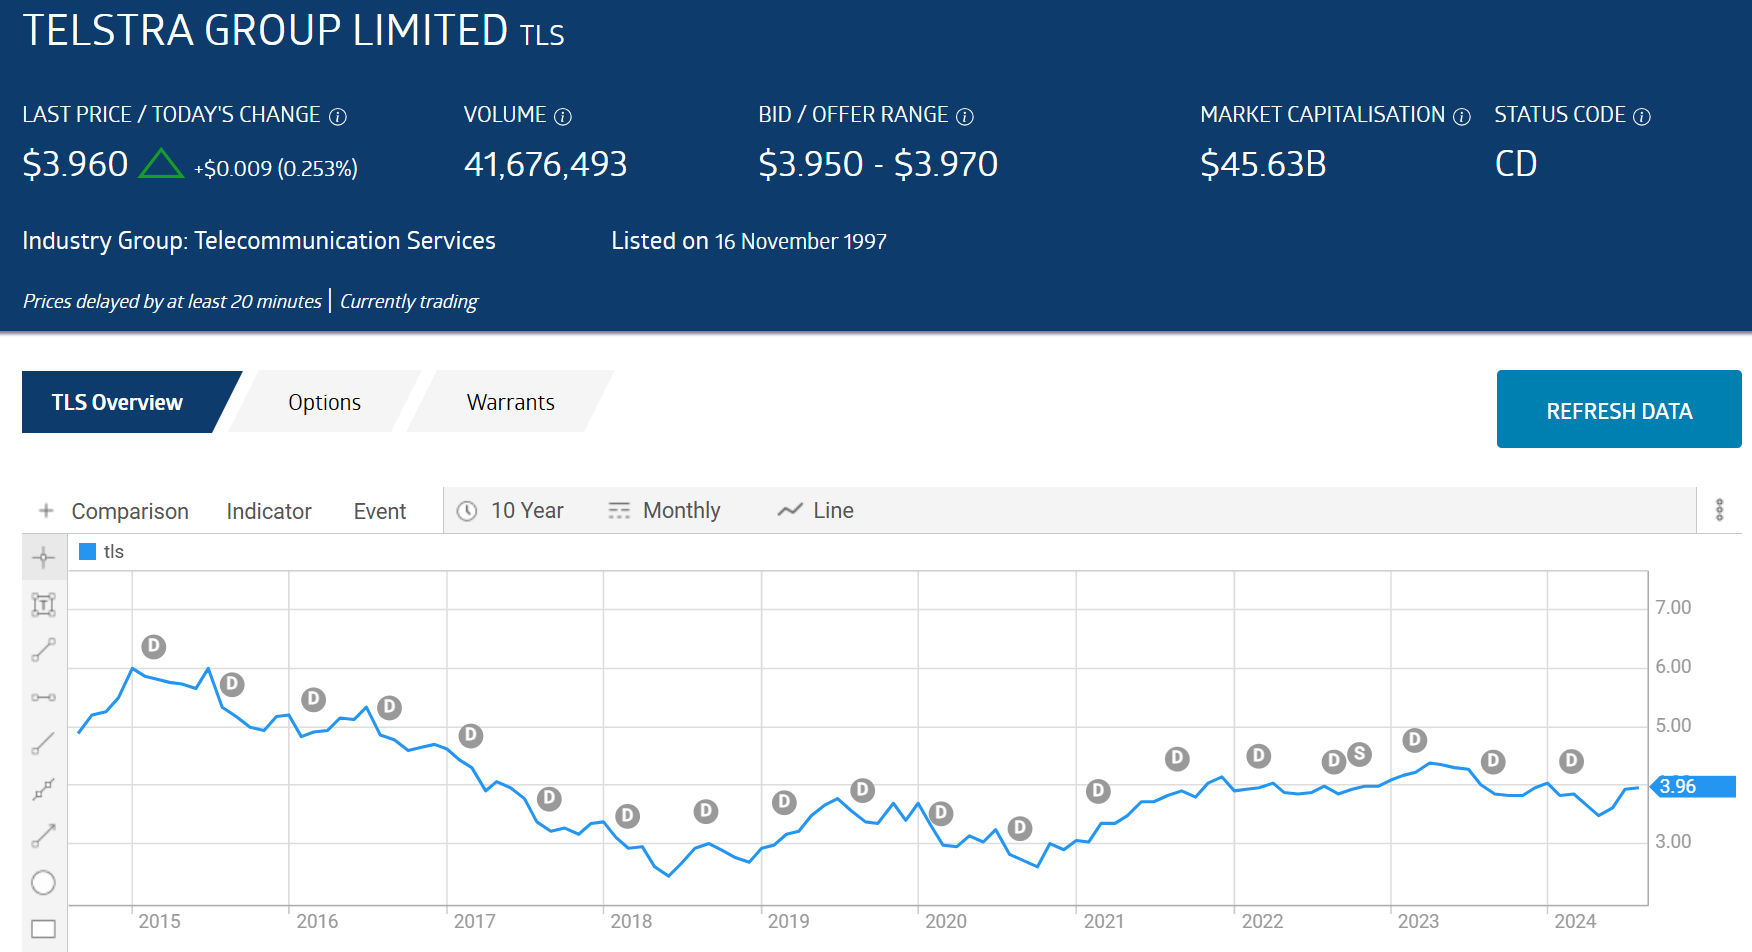The image size is (1752, 952).
Task: Select the extended line tool with two squares
Action: [x=44, y=789]
